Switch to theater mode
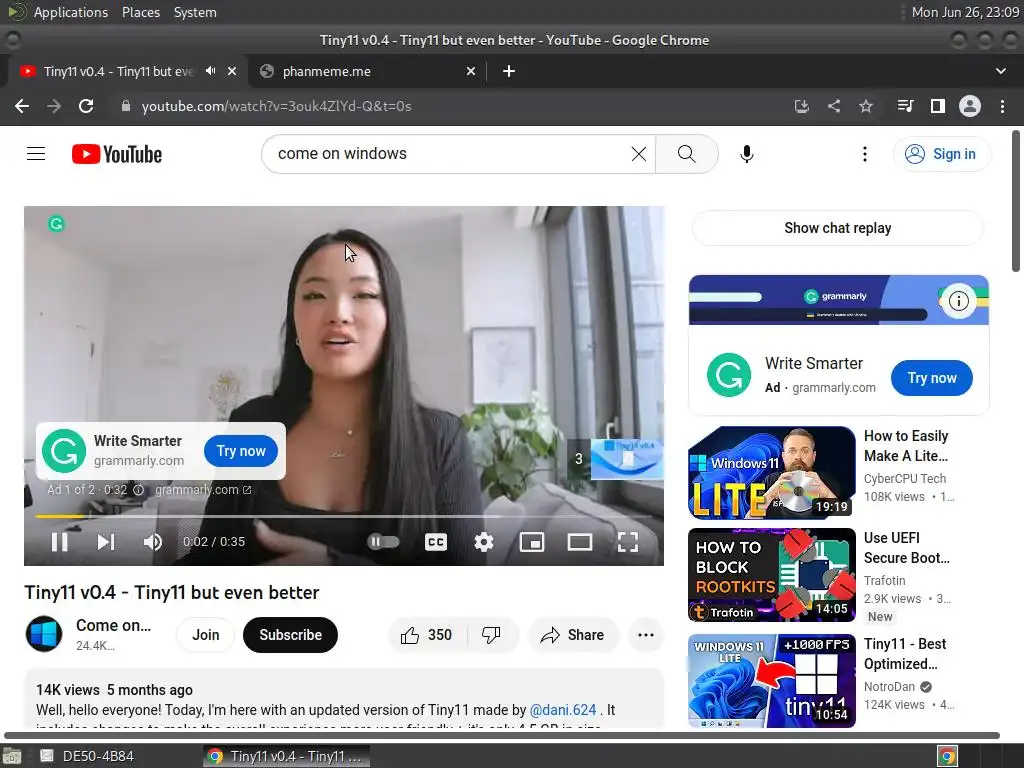This screenshot has height=768, width=1024. [x=580, y=542]
